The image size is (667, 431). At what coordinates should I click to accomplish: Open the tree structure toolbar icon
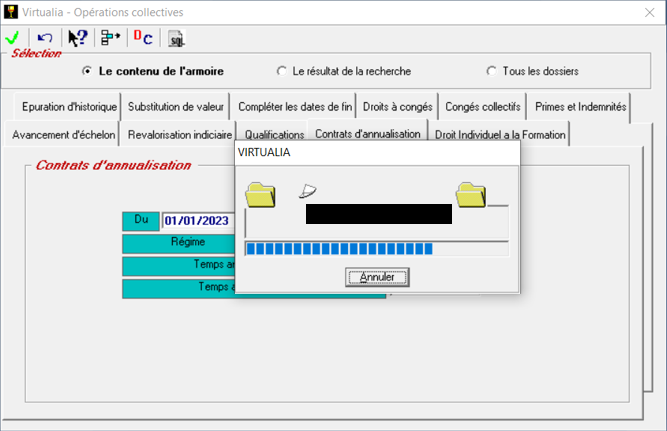[110, 38]
